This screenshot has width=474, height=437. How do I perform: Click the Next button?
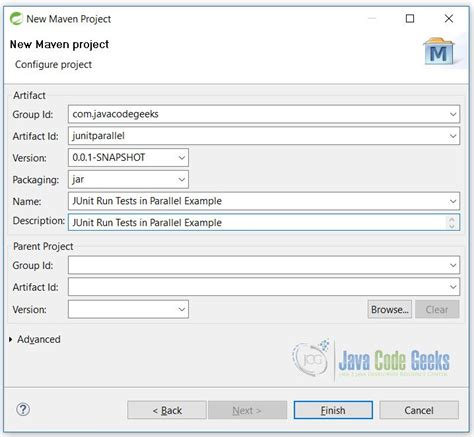pyautogui.click(x=247, y=410)
